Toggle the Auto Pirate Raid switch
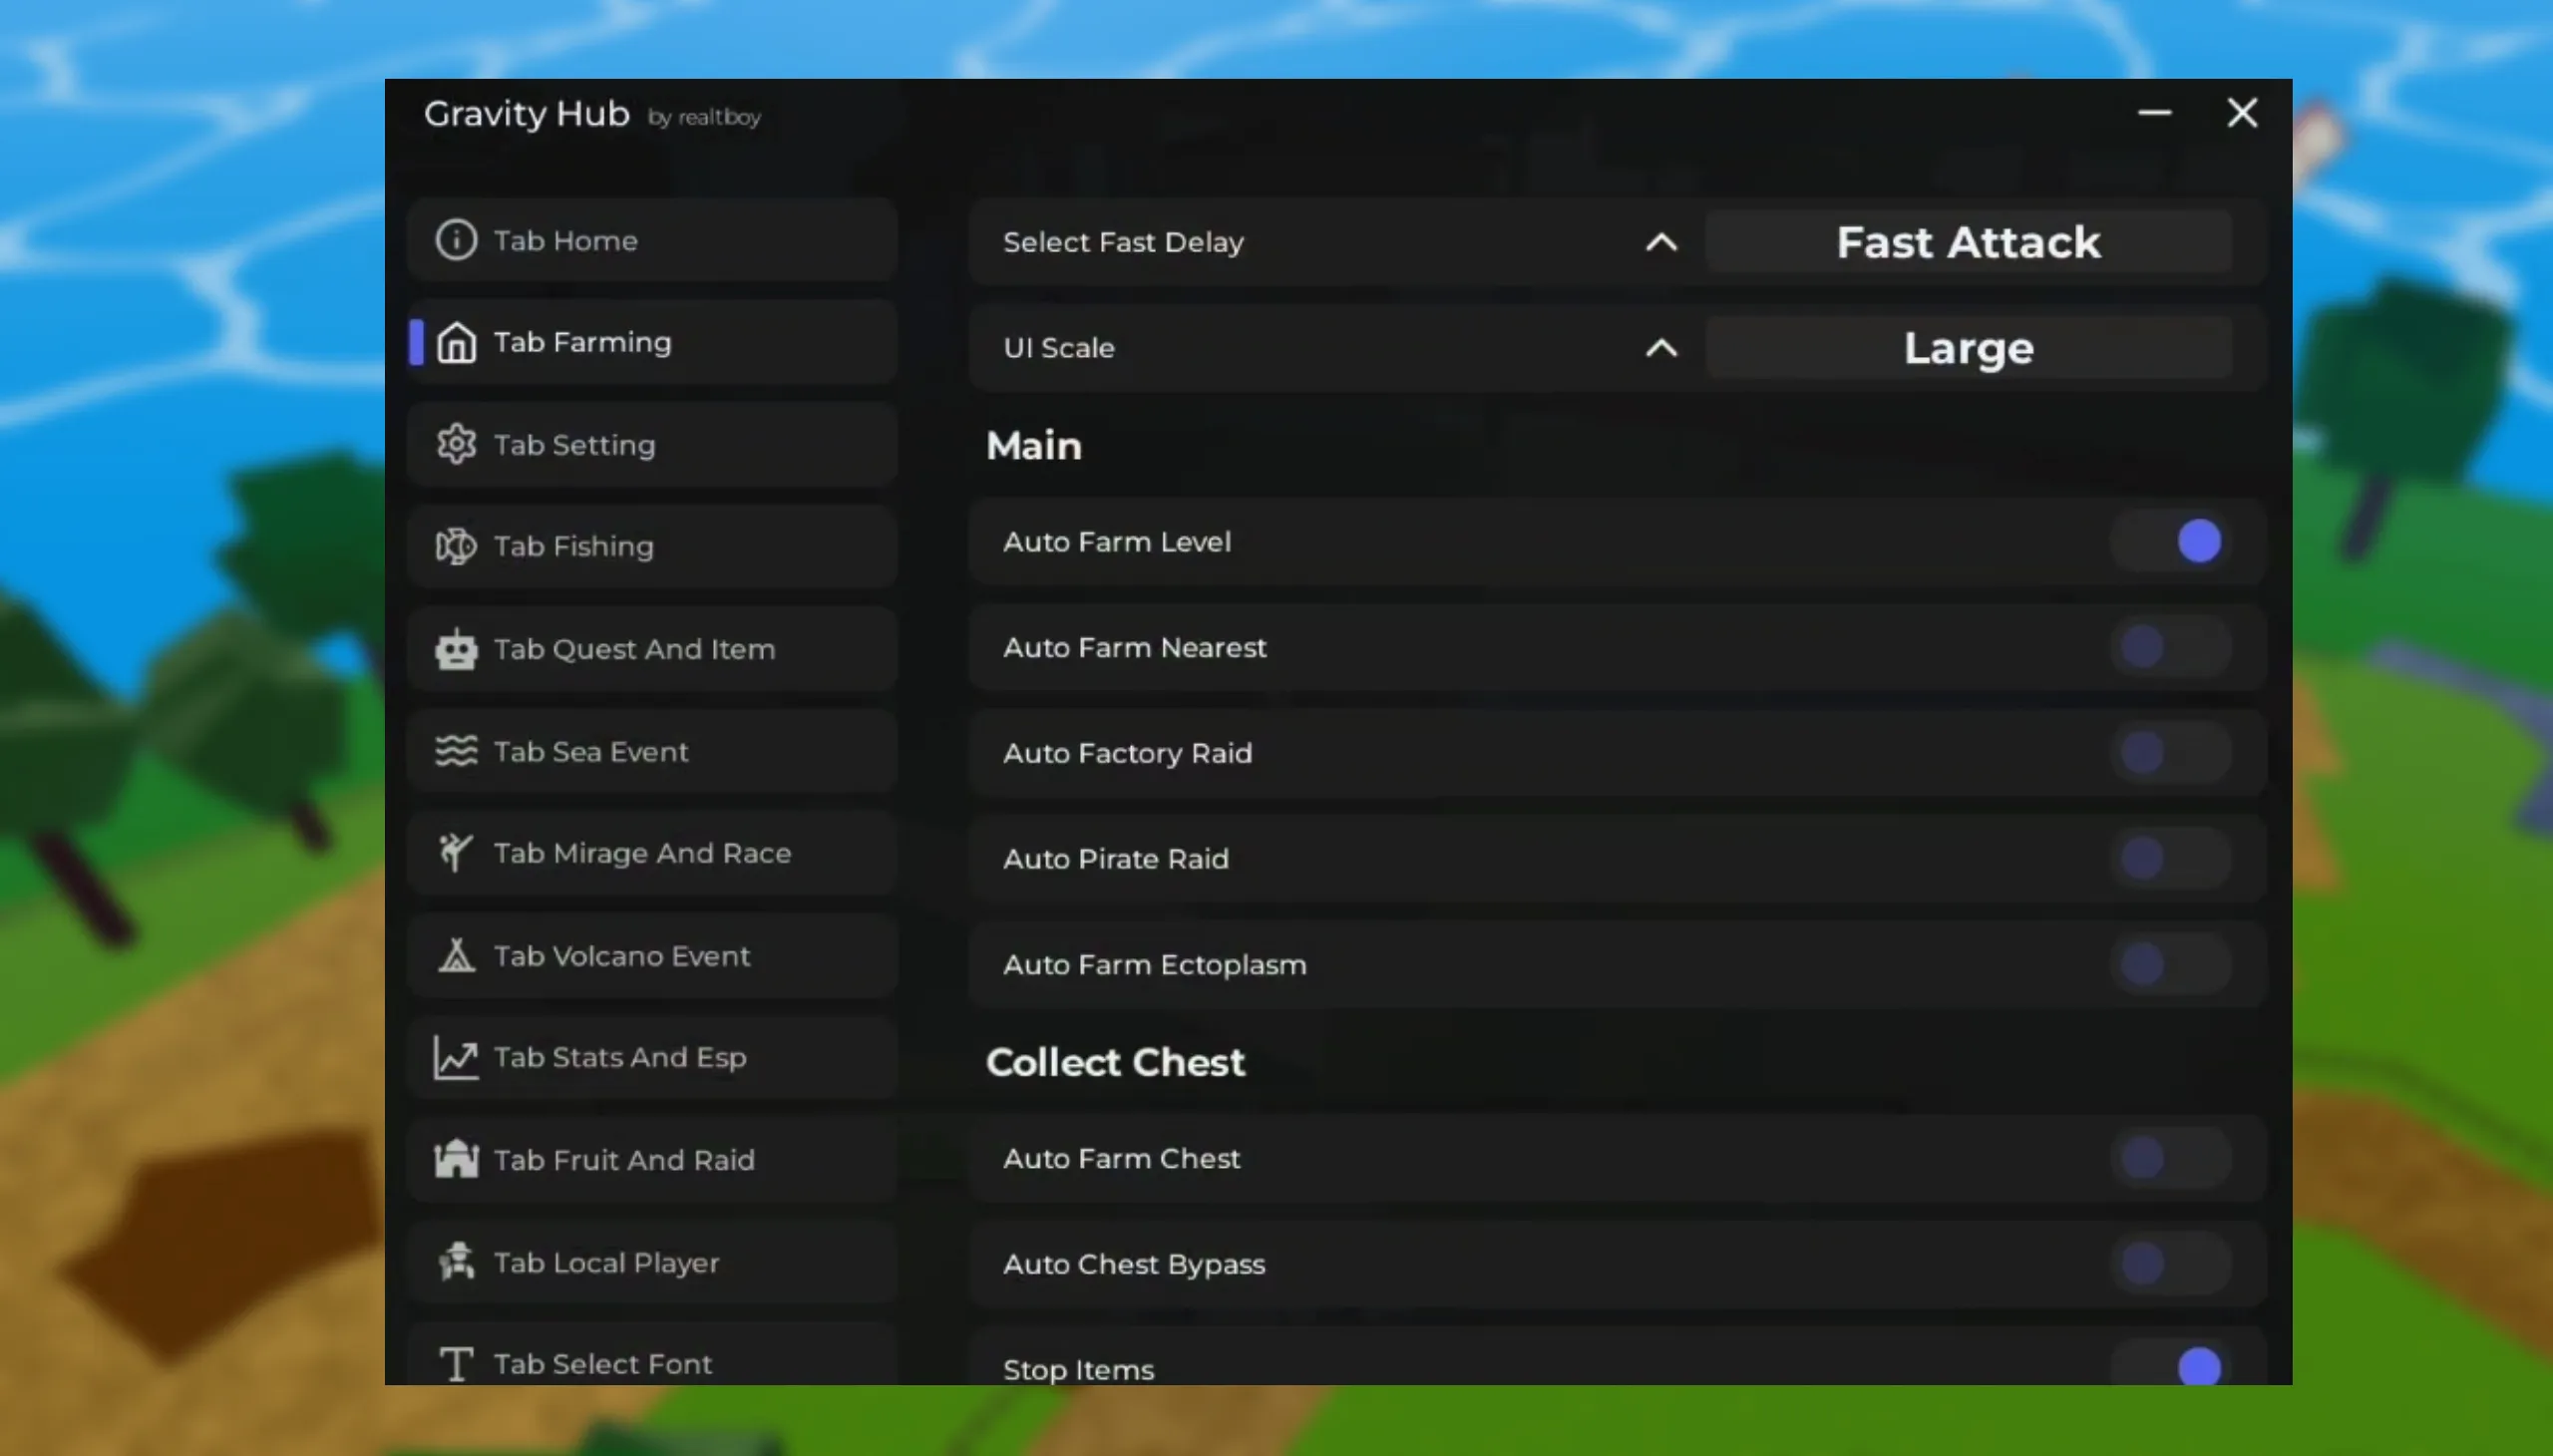2553x1456 pixels. (x=2170, y=858)
